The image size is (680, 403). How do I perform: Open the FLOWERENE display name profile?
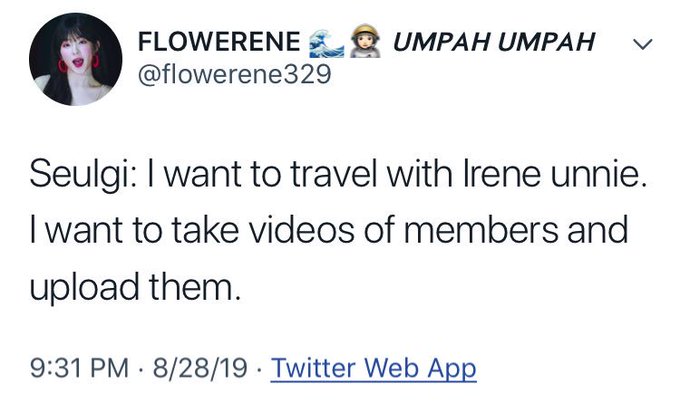(219, 42)
